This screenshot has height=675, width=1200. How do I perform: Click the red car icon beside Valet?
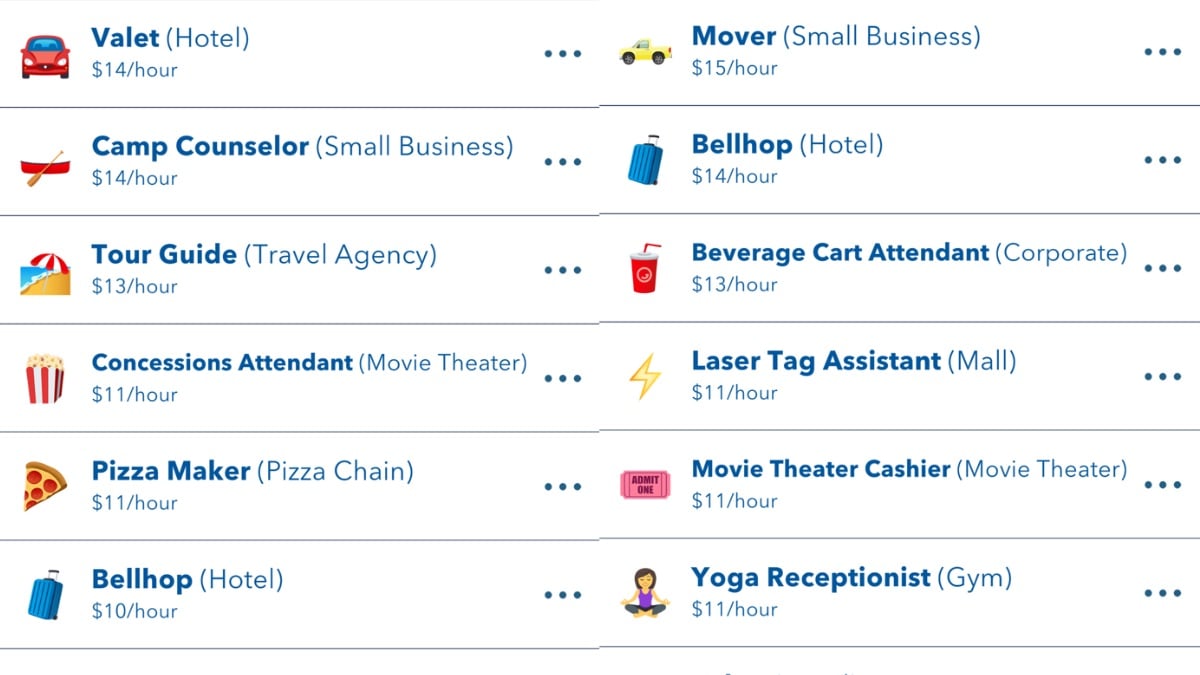pos(45,57)
